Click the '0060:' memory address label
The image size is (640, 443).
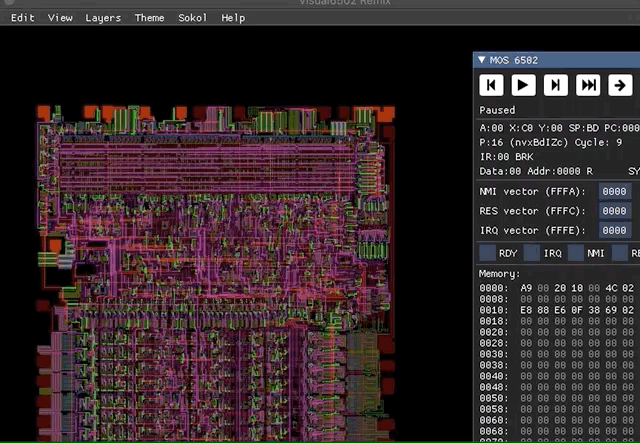(x=494, y=420)
